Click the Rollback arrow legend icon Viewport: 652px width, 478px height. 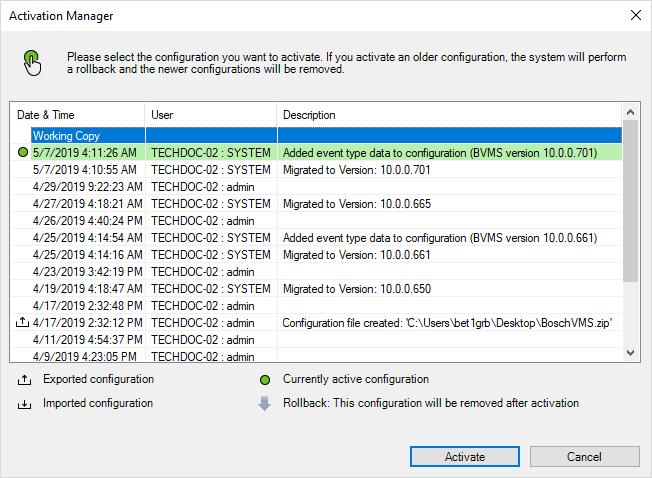(x=264, y=403)
